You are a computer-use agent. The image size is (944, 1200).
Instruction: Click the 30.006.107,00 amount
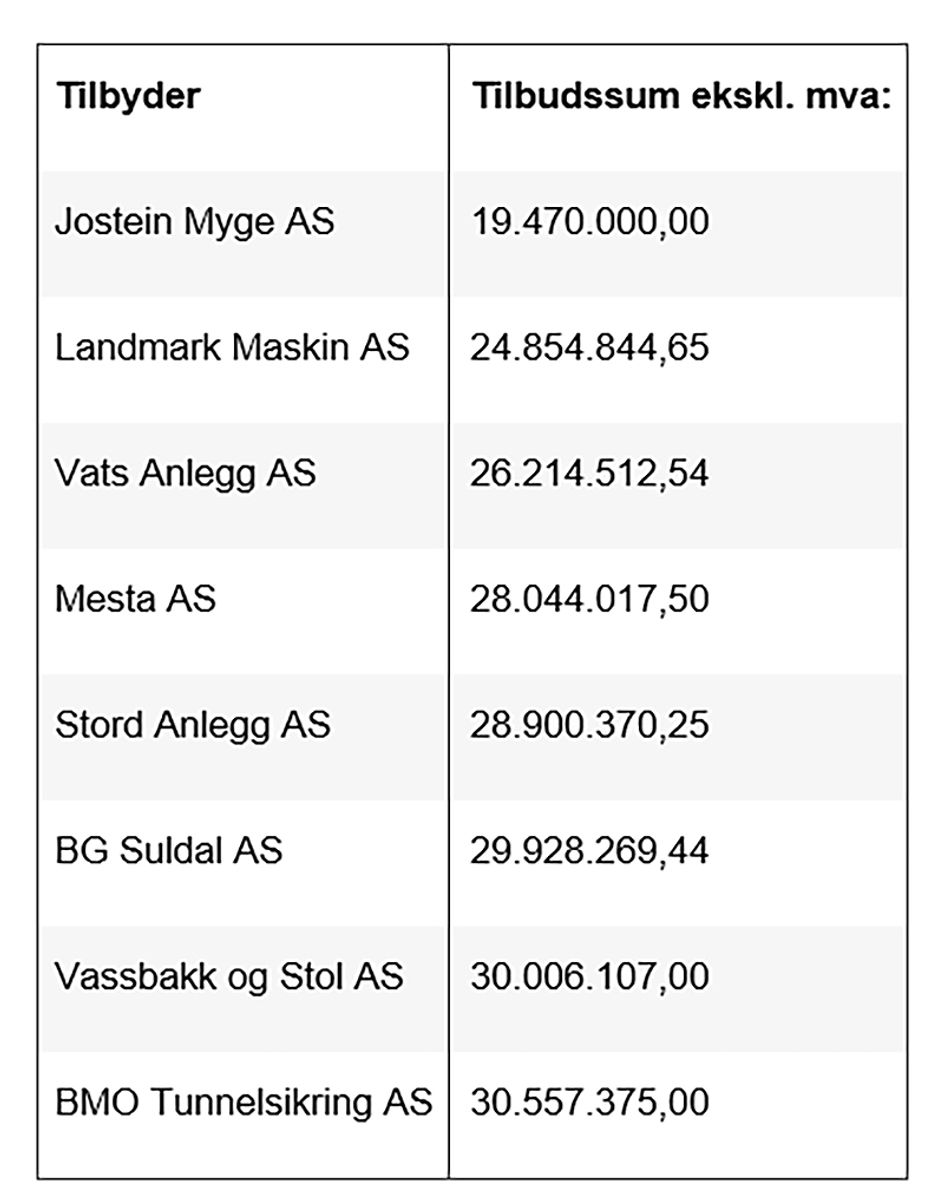click(x=590, y=976)
